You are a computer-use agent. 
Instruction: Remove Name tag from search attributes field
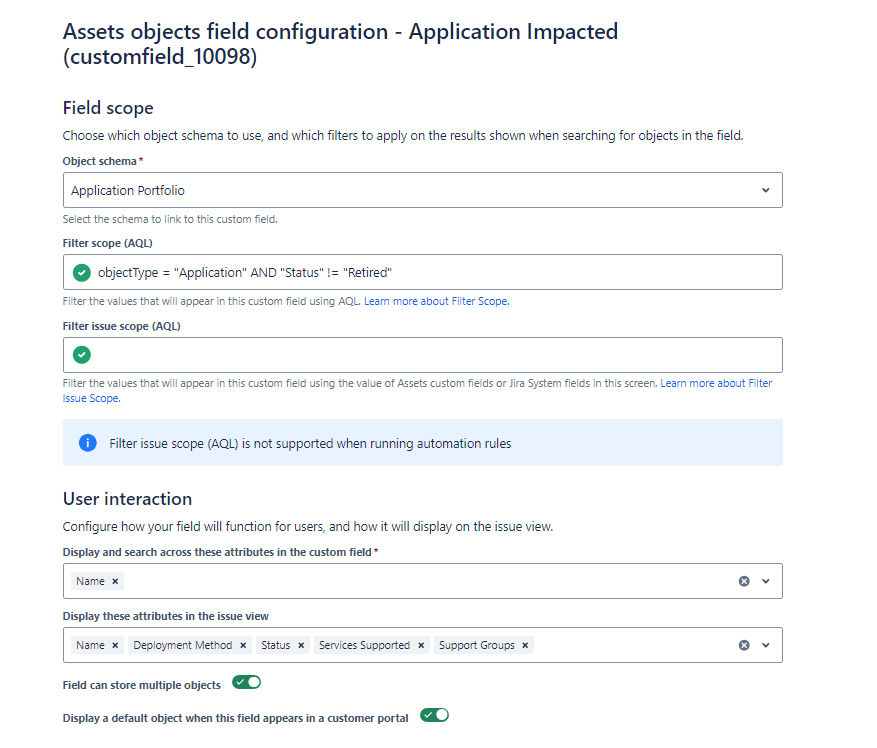(115, 581)
